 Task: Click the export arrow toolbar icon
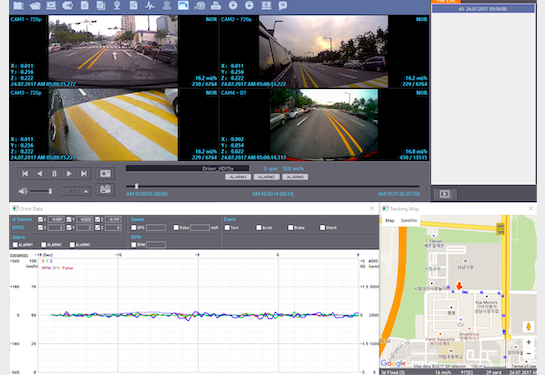click(x=67, y=5)
